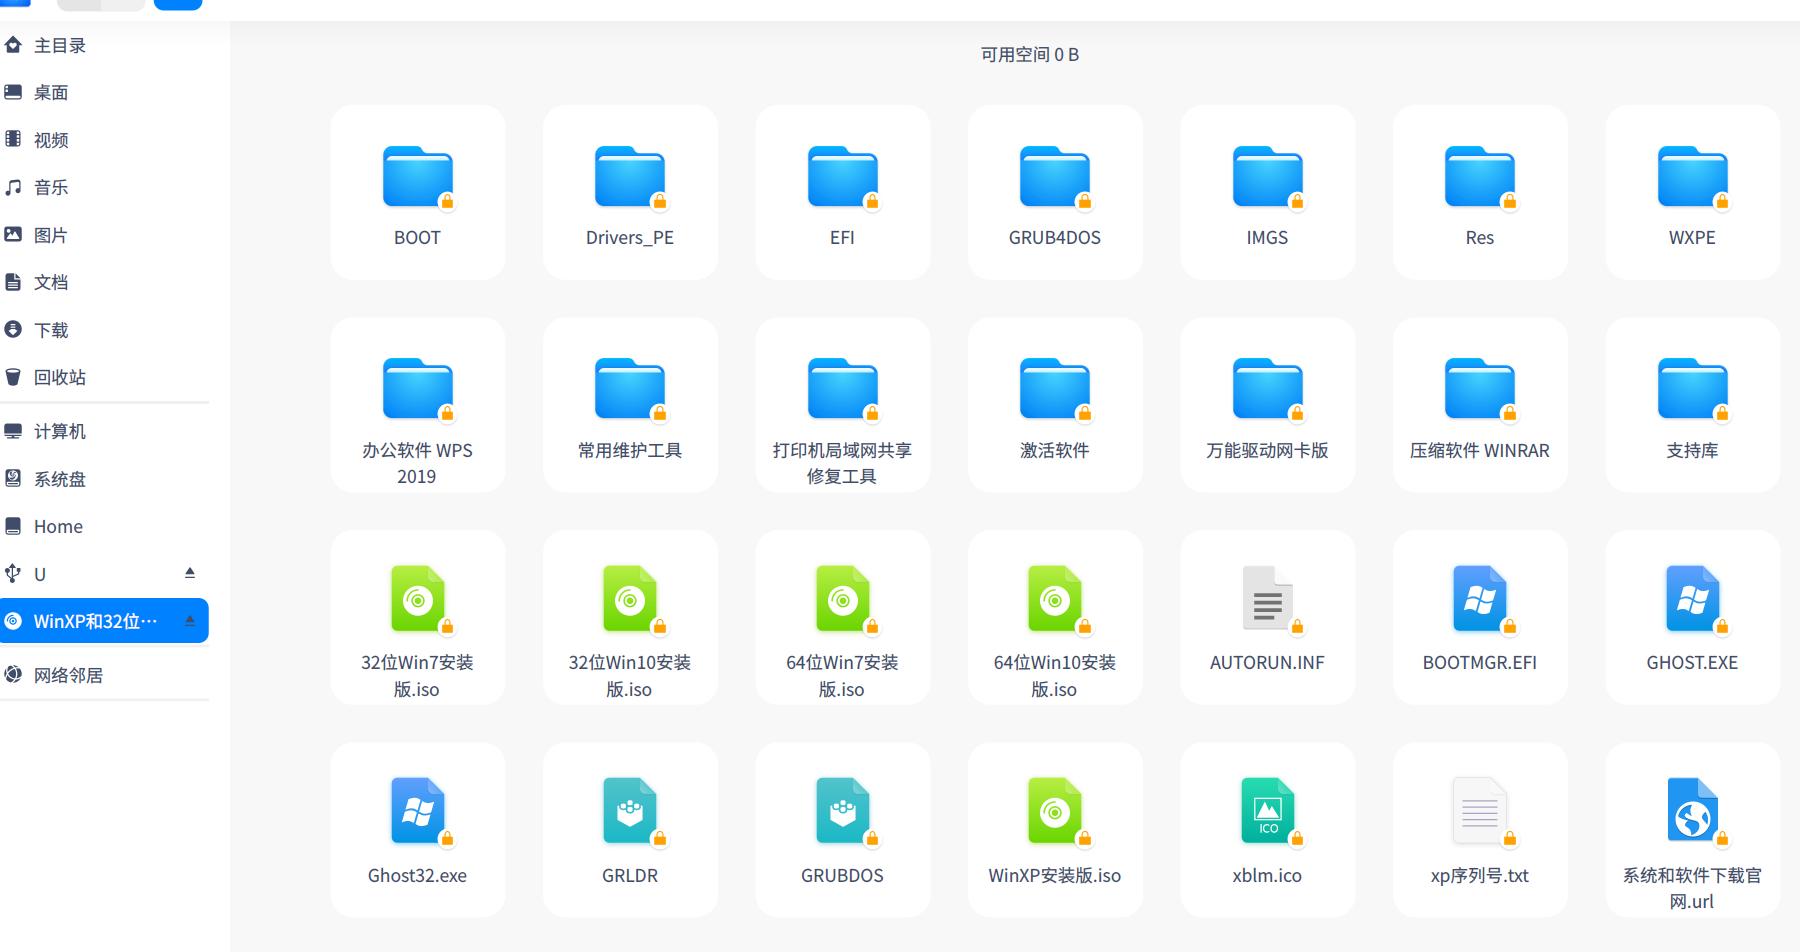Image resolution: width=1800 pixels, height=952 pixels.
Task: Select the BOOTMGR.EFI file
Action: [1479, 617]
